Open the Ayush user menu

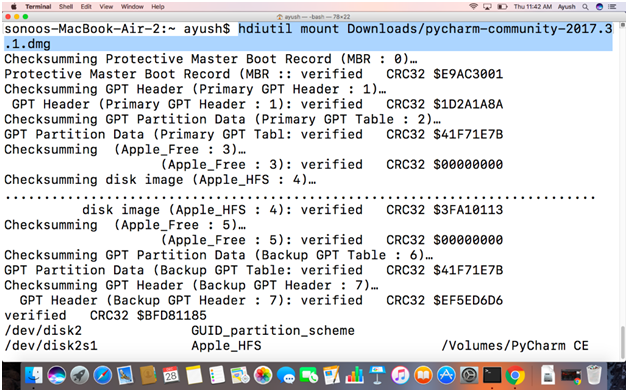click(x=566, y=6)
